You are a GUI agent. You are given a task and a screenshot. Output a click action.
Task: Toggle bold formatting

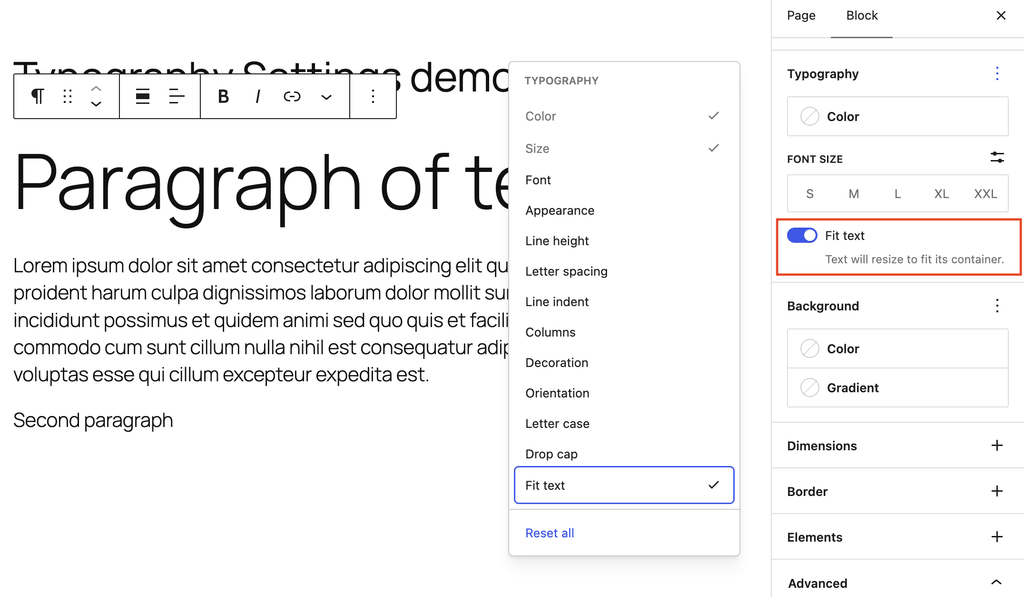click(223, 97)
